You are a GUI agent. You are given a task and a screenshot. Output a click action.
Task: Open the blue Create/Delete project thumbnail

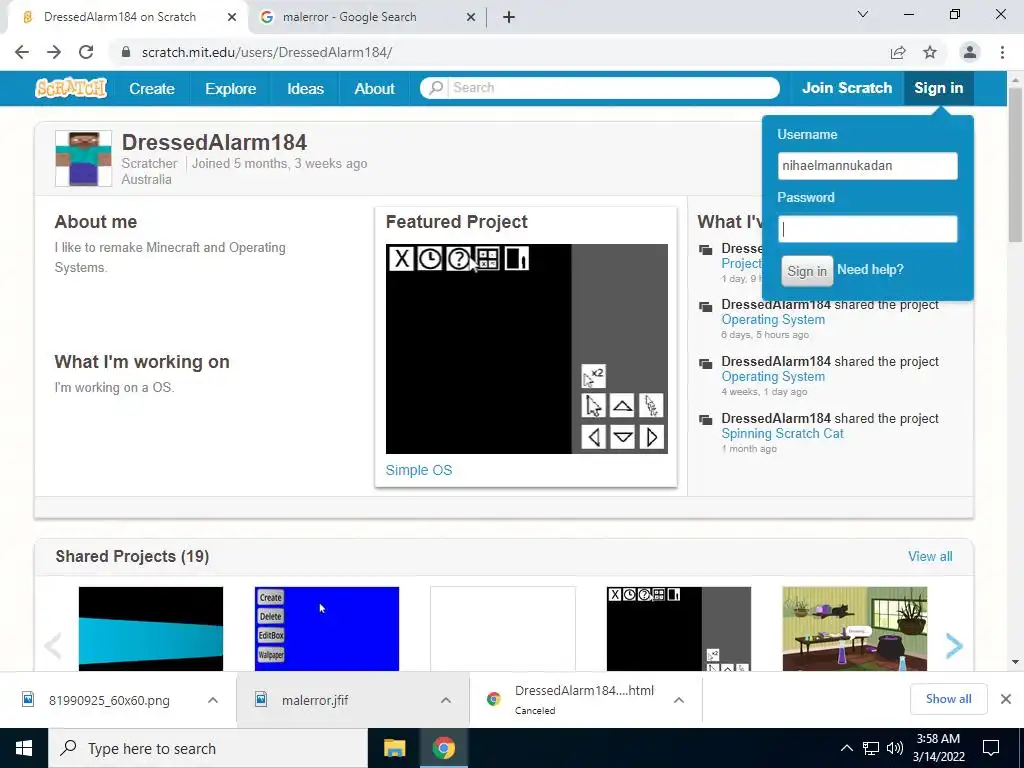(327, 628)
